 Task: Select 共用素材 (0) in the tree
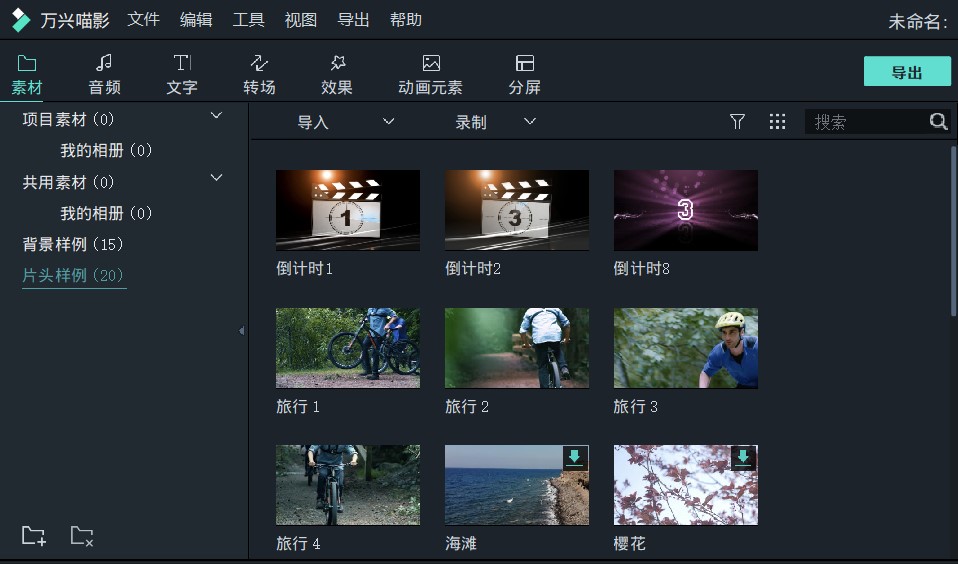coord(68,182)
